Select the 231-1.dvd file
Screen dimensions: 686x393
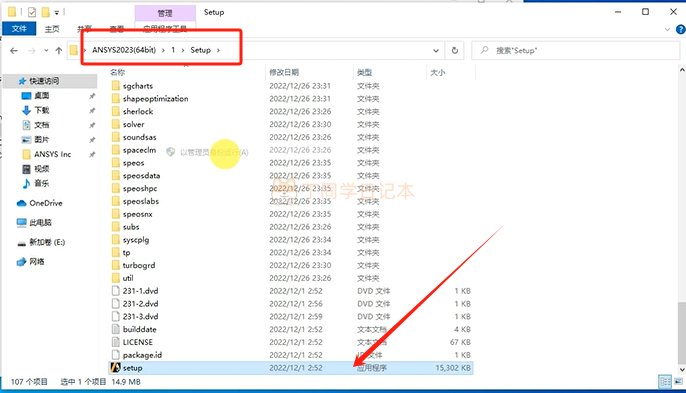(x=140, y=291)
